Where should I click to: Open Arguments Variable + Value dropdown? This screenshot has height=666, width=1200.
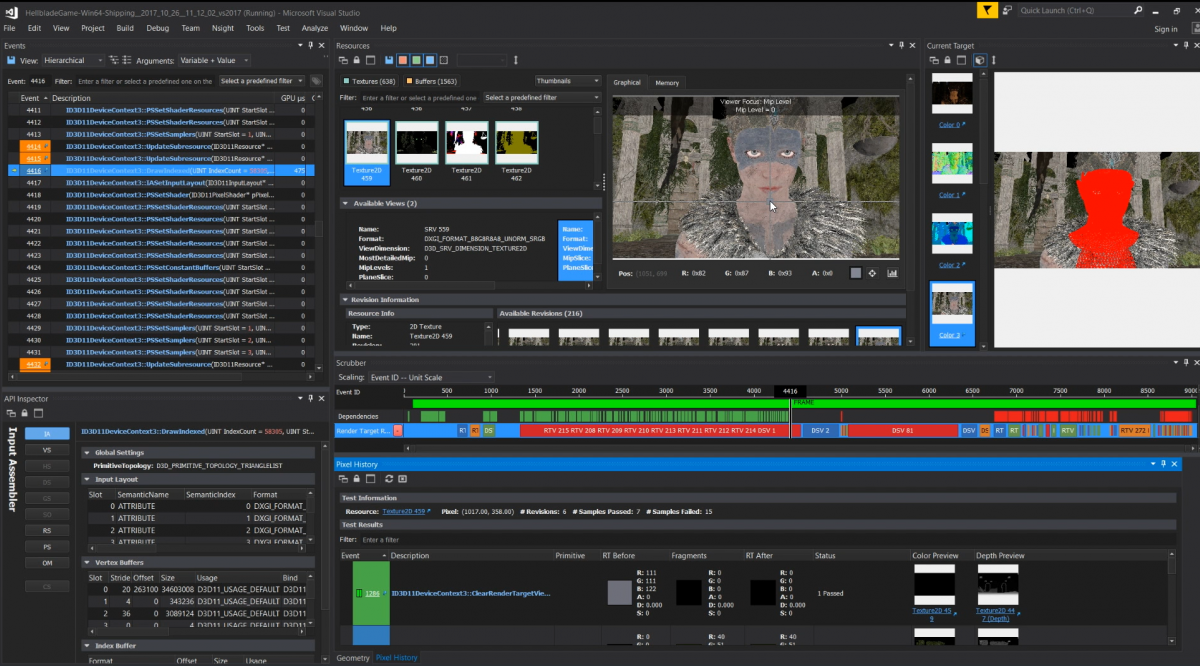214,60
